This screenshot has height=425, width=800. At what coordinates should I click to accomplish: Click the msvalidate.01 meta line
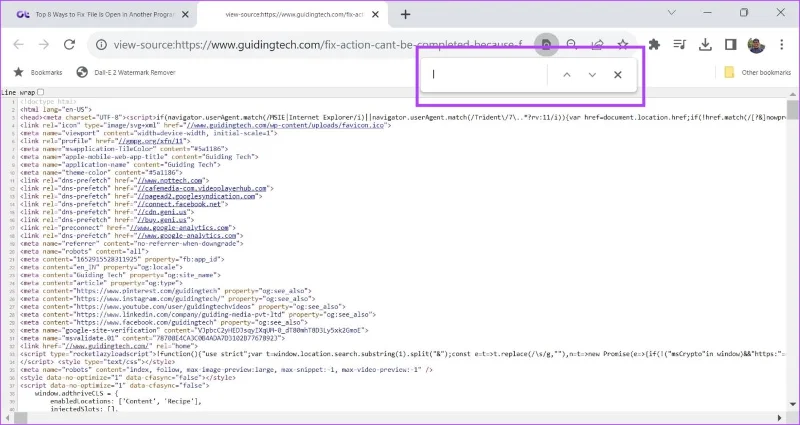click(x=153, y=338)
